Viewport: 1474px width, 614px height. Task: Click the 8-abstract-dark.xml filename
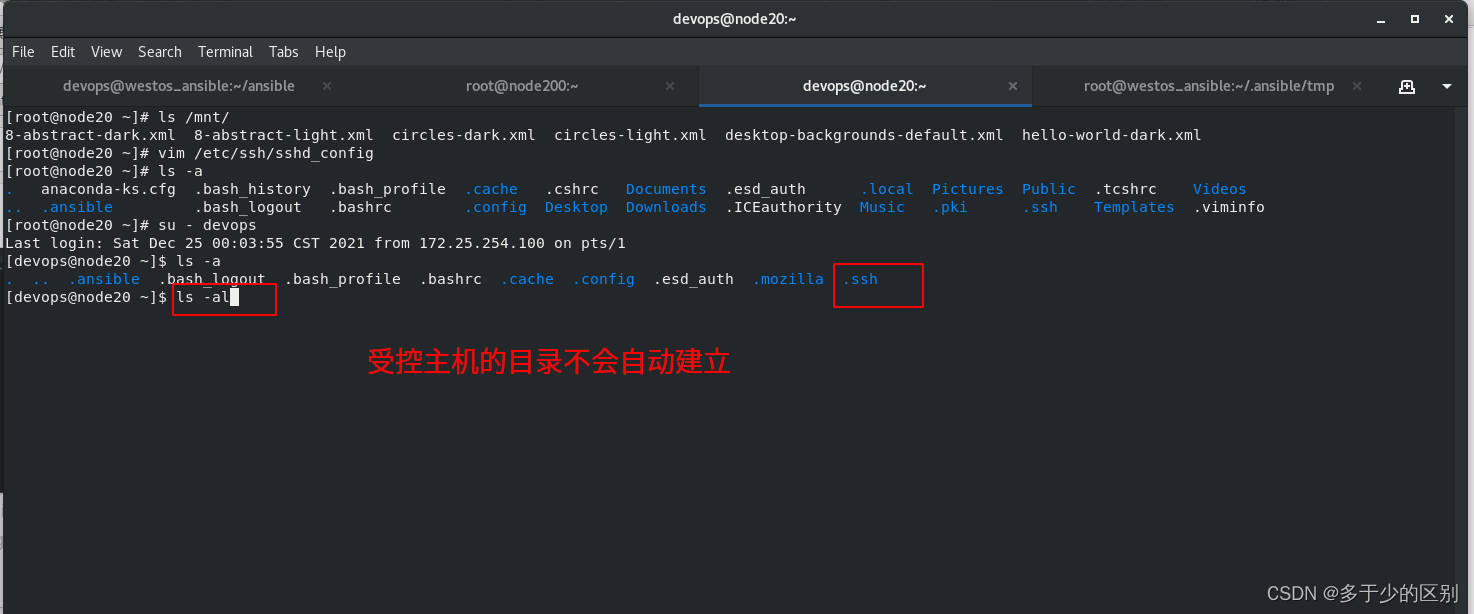click(x=90, y=135)
